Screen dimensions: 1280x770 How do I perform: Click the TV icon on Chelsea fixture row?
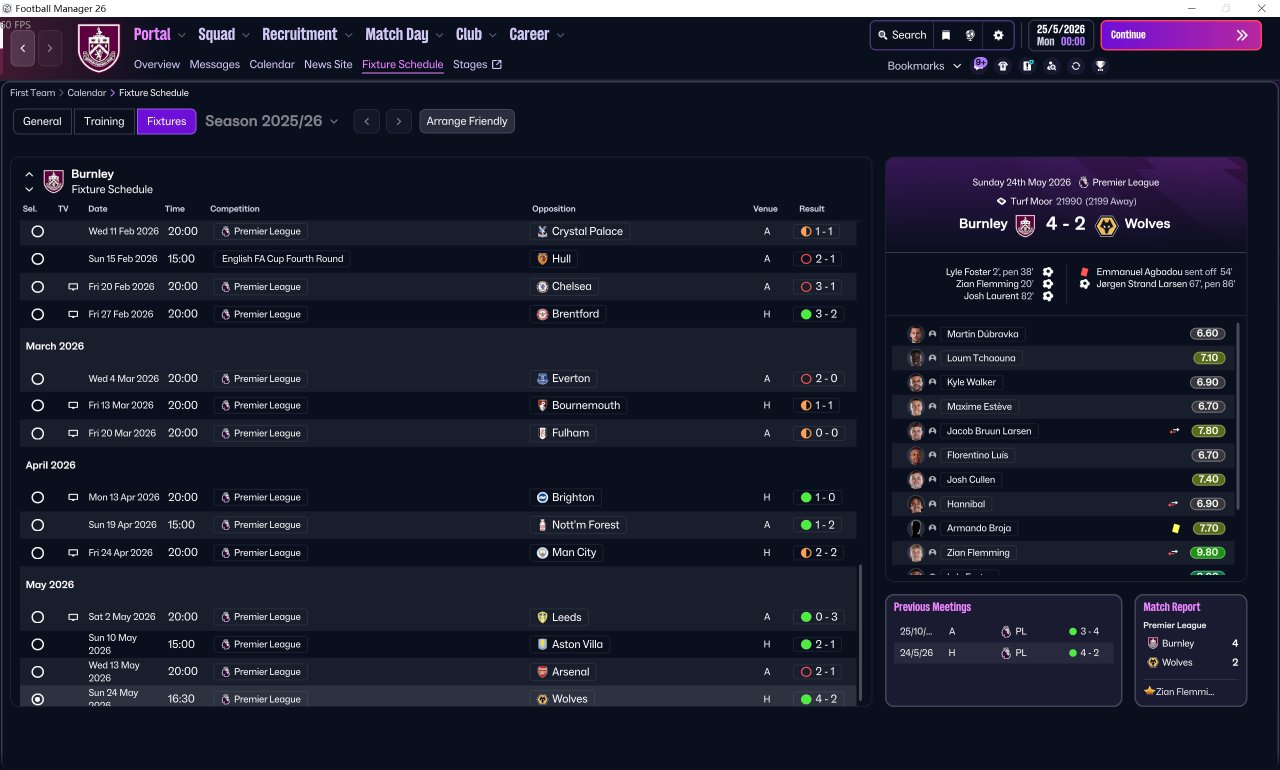coord(73,286)
